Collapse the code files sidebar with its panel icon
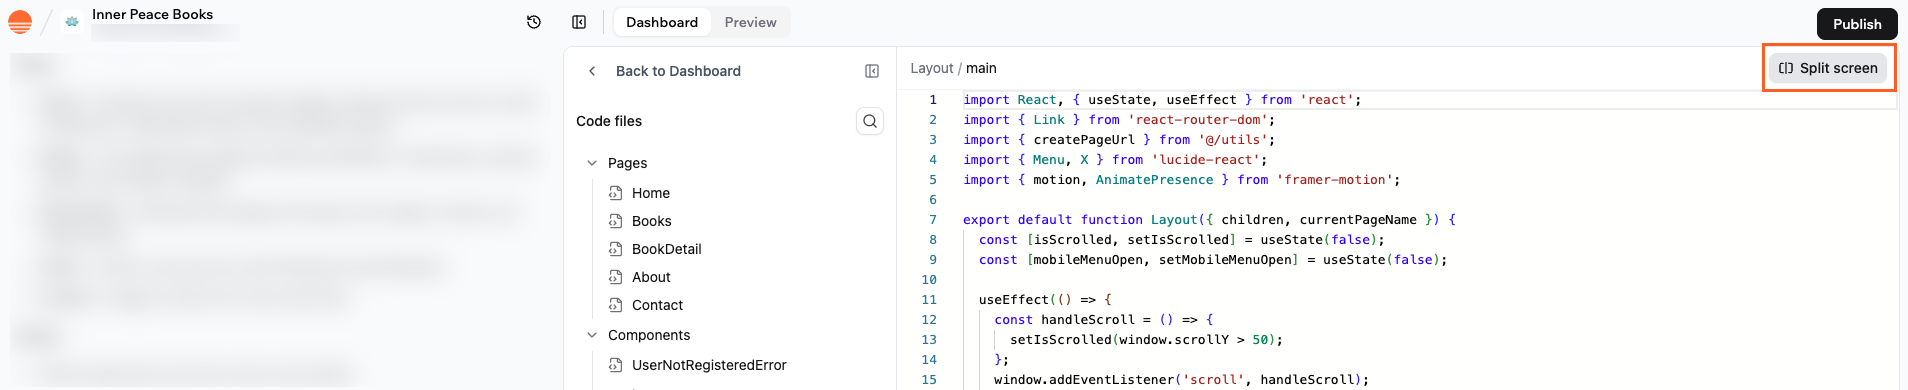Viewport: 1908px width, 390px height. (872, 71)
